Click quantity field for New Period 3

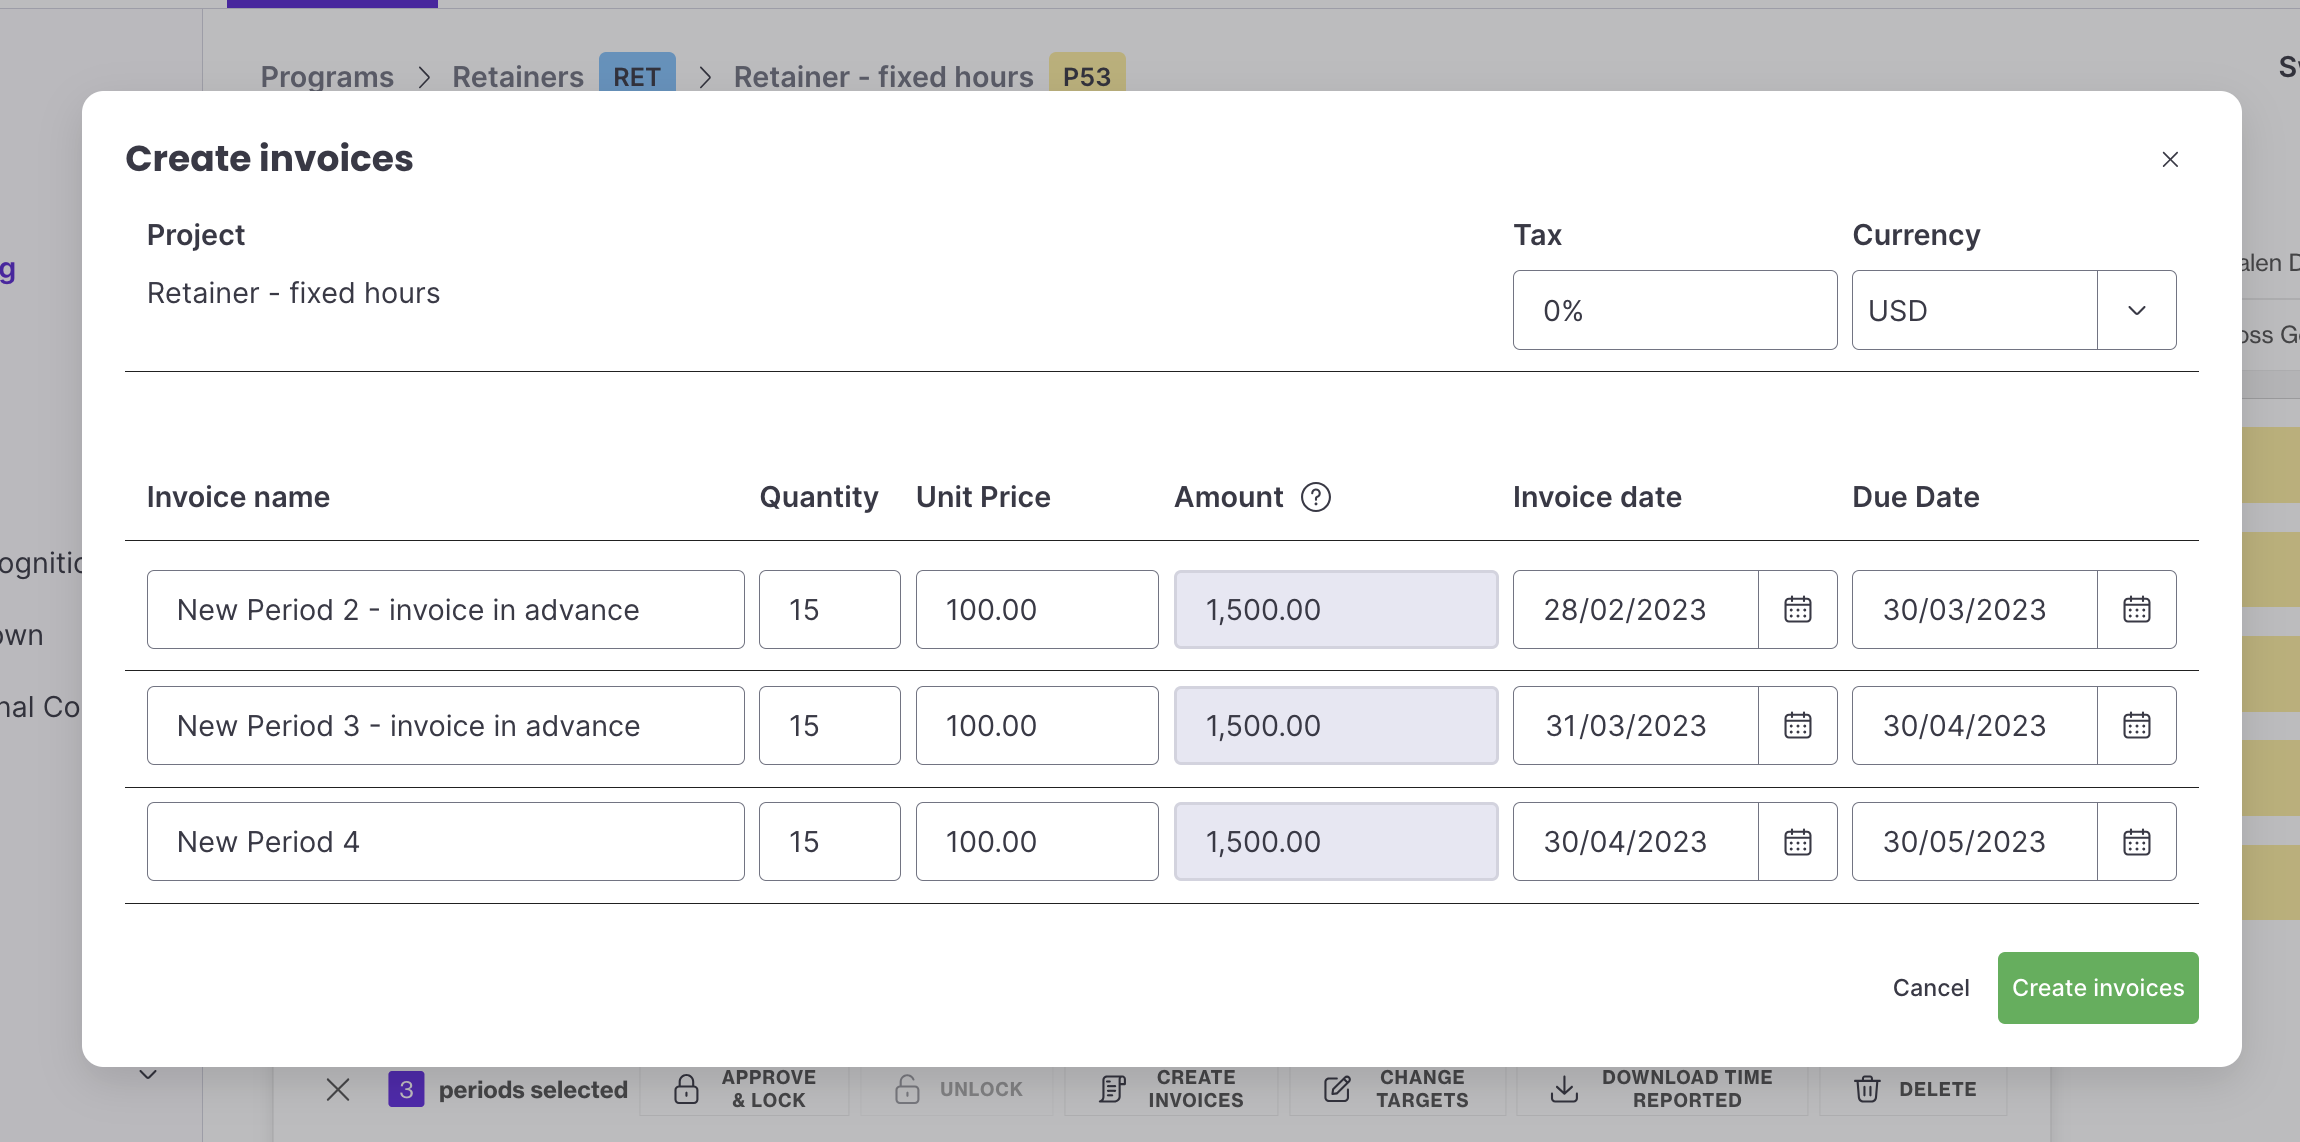click(x=830, y=726)
